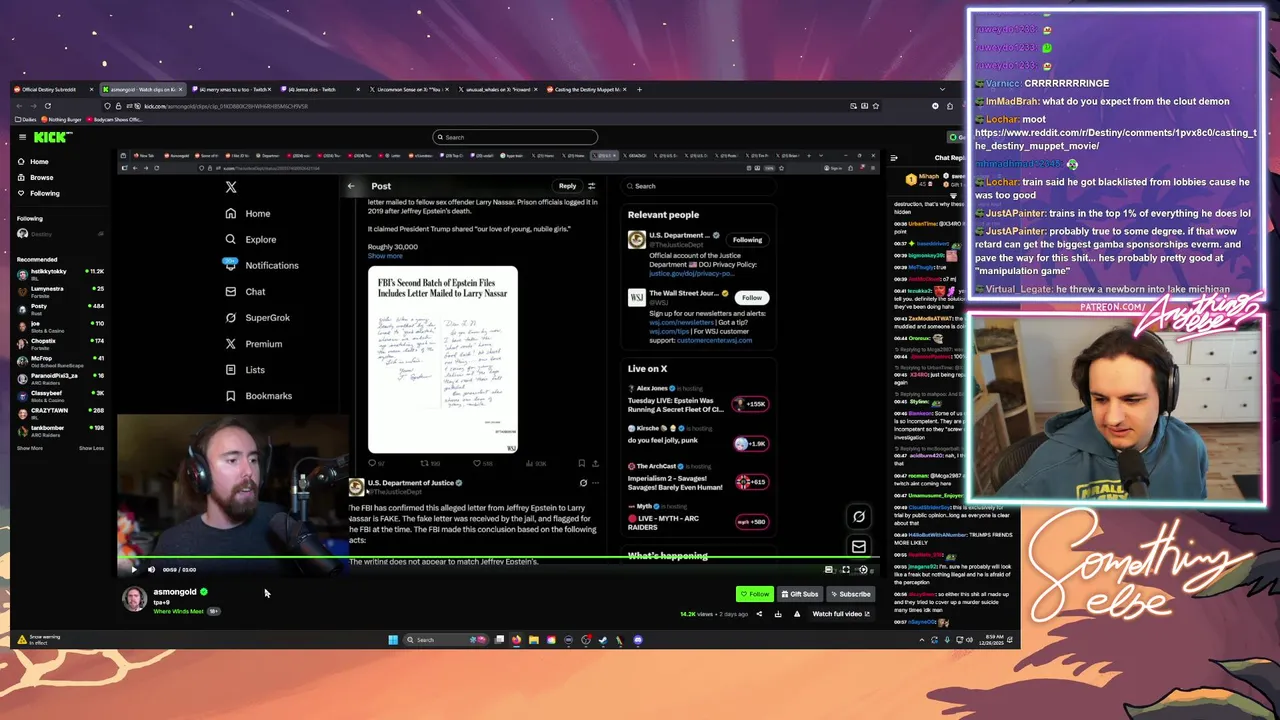
Task: Bookmark this page with star icon
Action: [876, 106]
